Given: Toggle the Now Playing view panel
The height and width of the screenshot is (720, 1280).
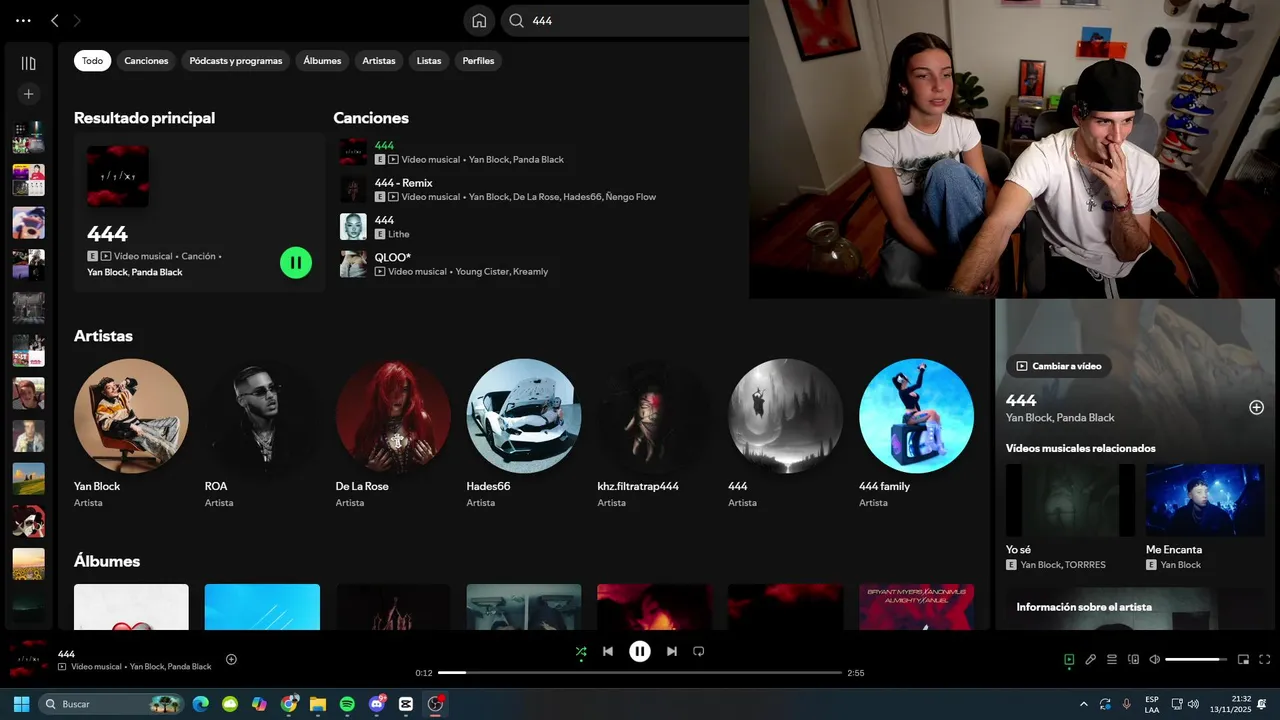Looking at the screenshot, I should [1069, 660].
